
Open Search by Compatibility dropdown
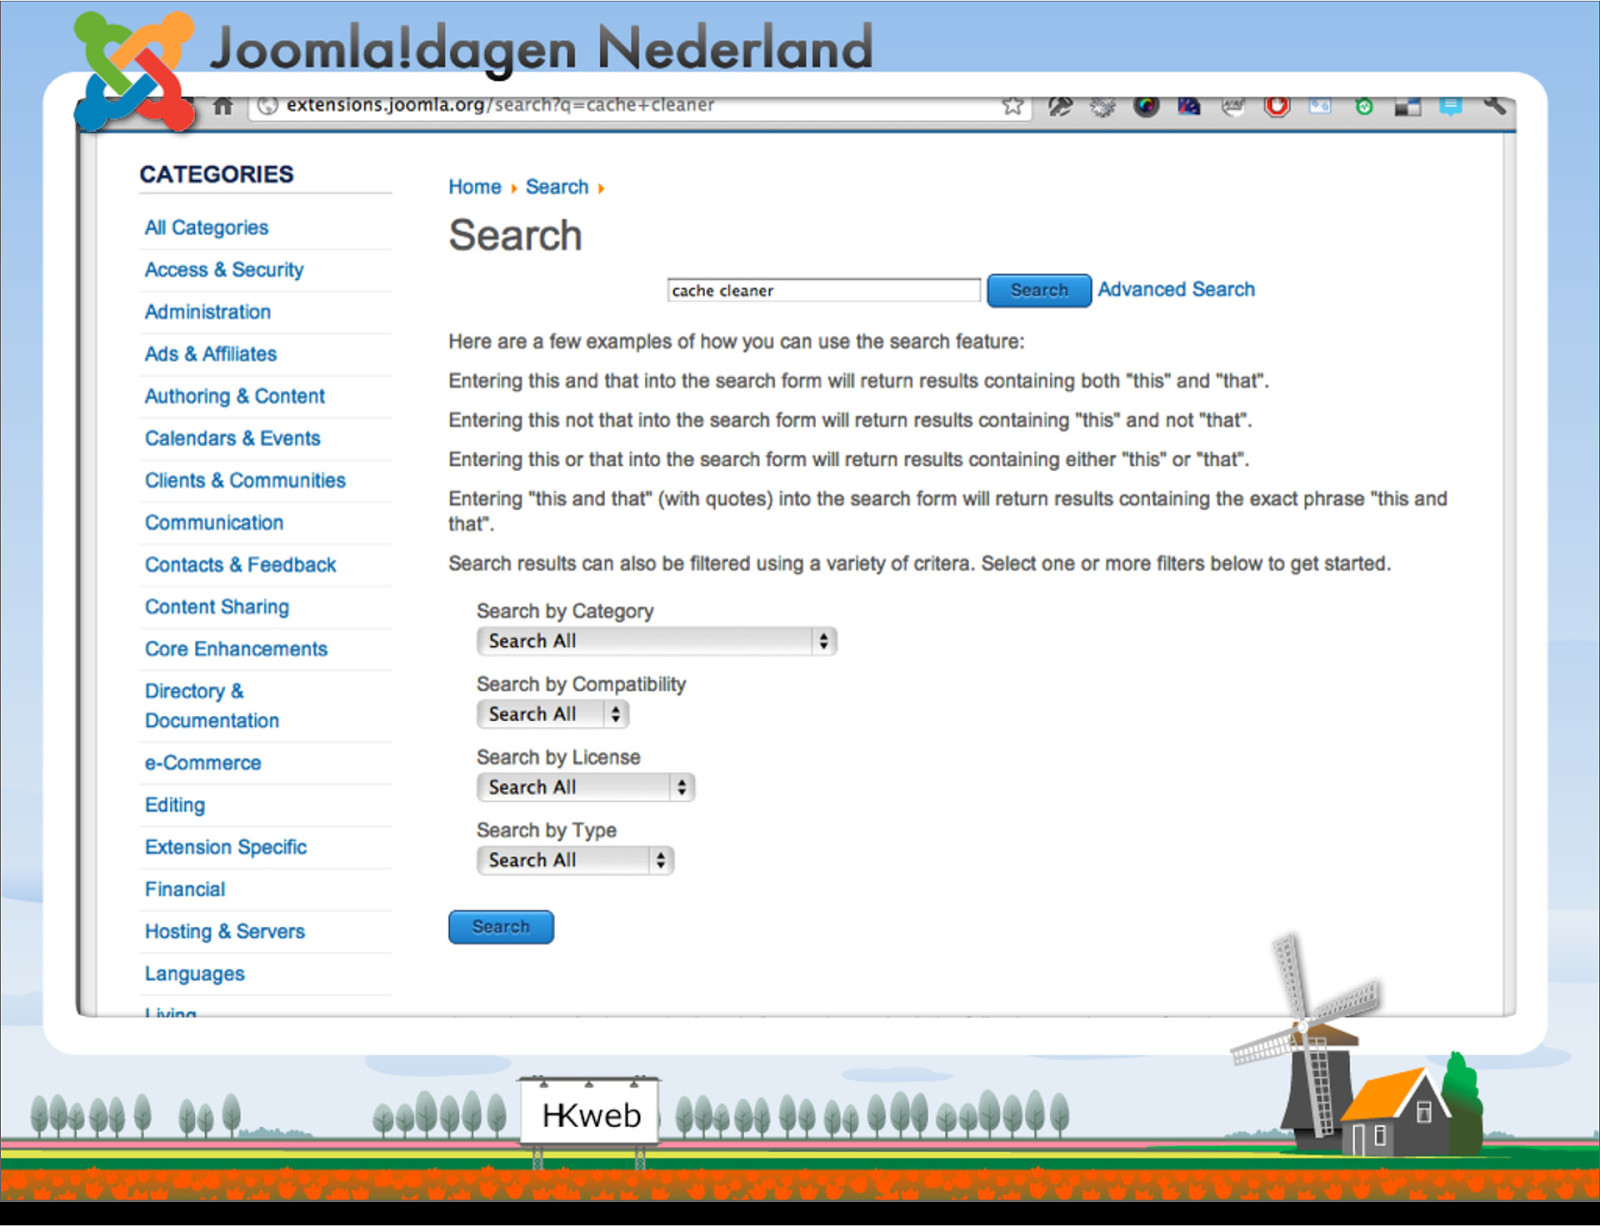pyautogui.click(x=553, y=714)
